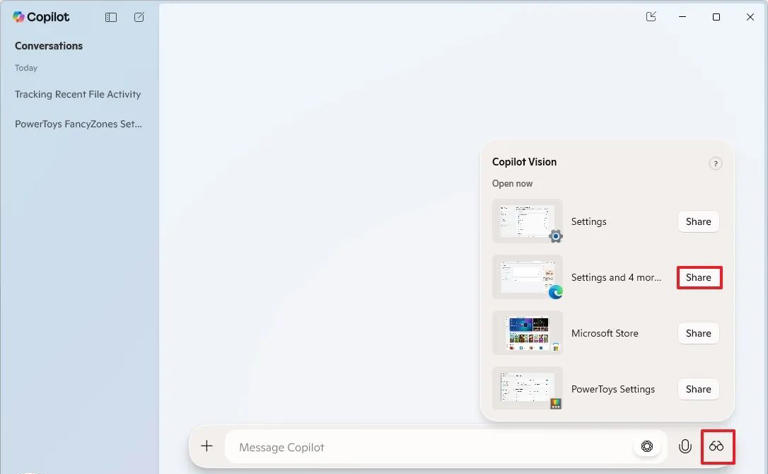Screen dimensions: 768x474
Task: Click the microphone voice icon
Action: [x=685, y=446]
